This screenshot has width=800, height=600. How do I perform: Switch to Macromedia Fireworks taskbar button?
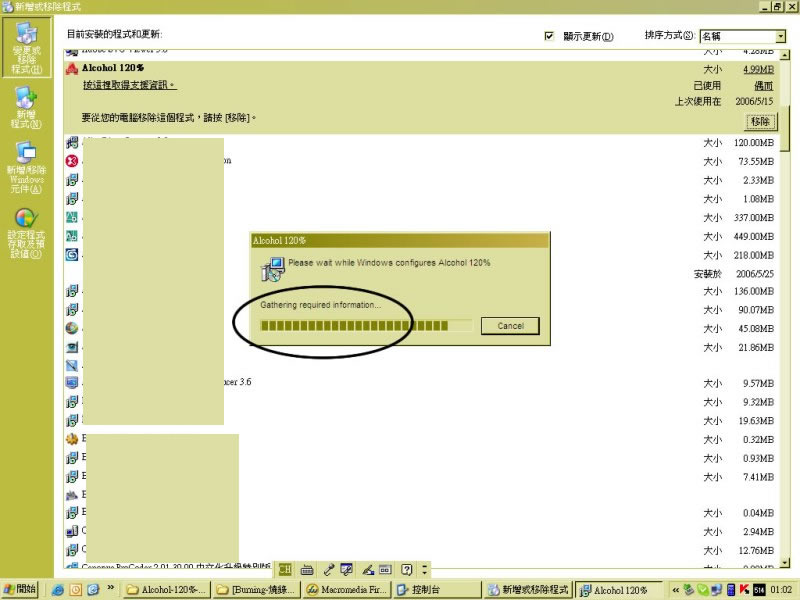347,590
